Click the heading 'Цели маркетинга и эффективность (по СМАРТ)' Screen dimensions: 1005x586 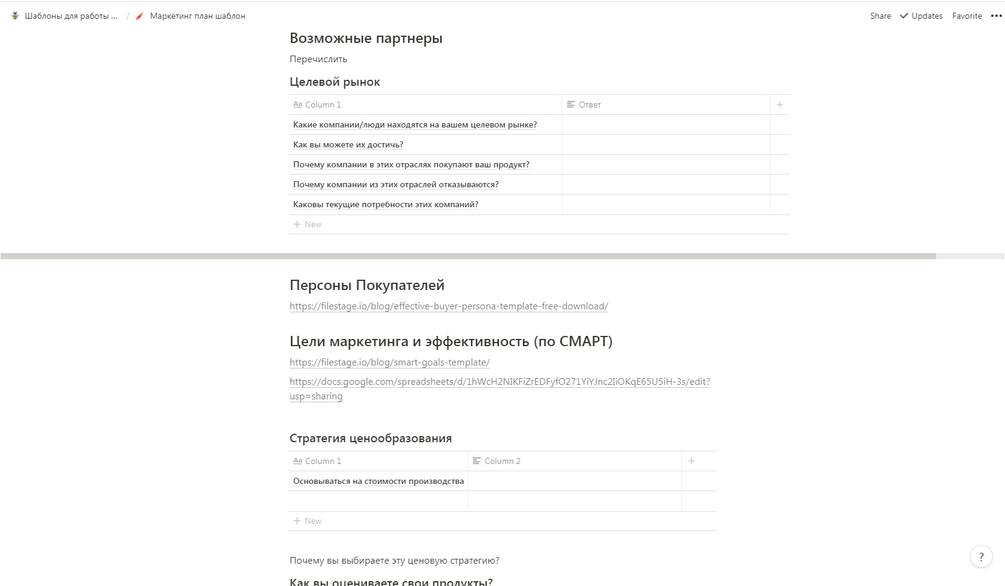click(451, 341)
